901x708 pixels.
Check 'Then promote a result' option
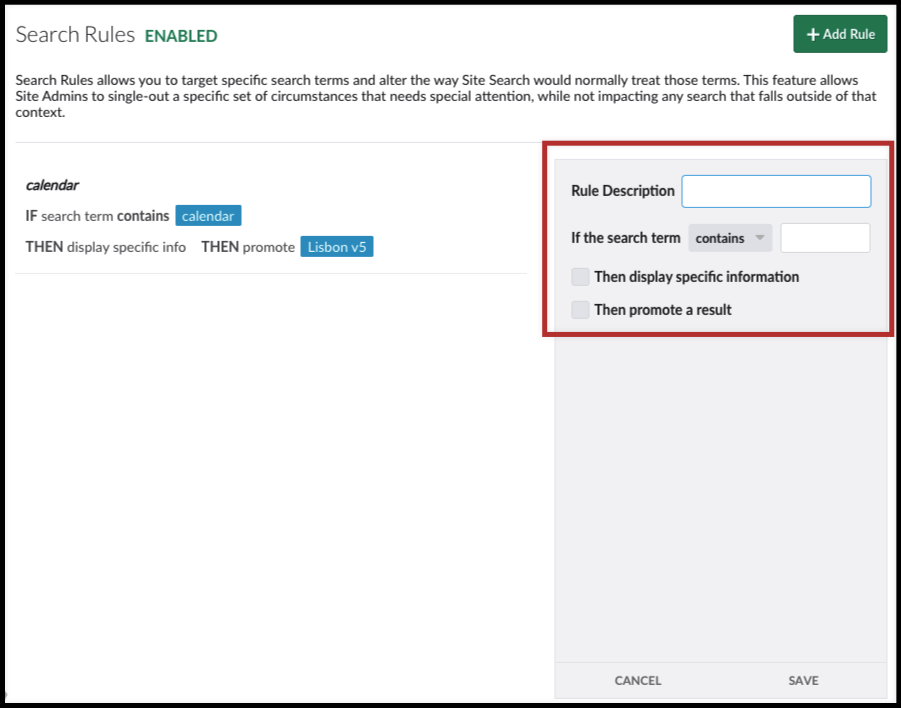(x=580, y=309)
